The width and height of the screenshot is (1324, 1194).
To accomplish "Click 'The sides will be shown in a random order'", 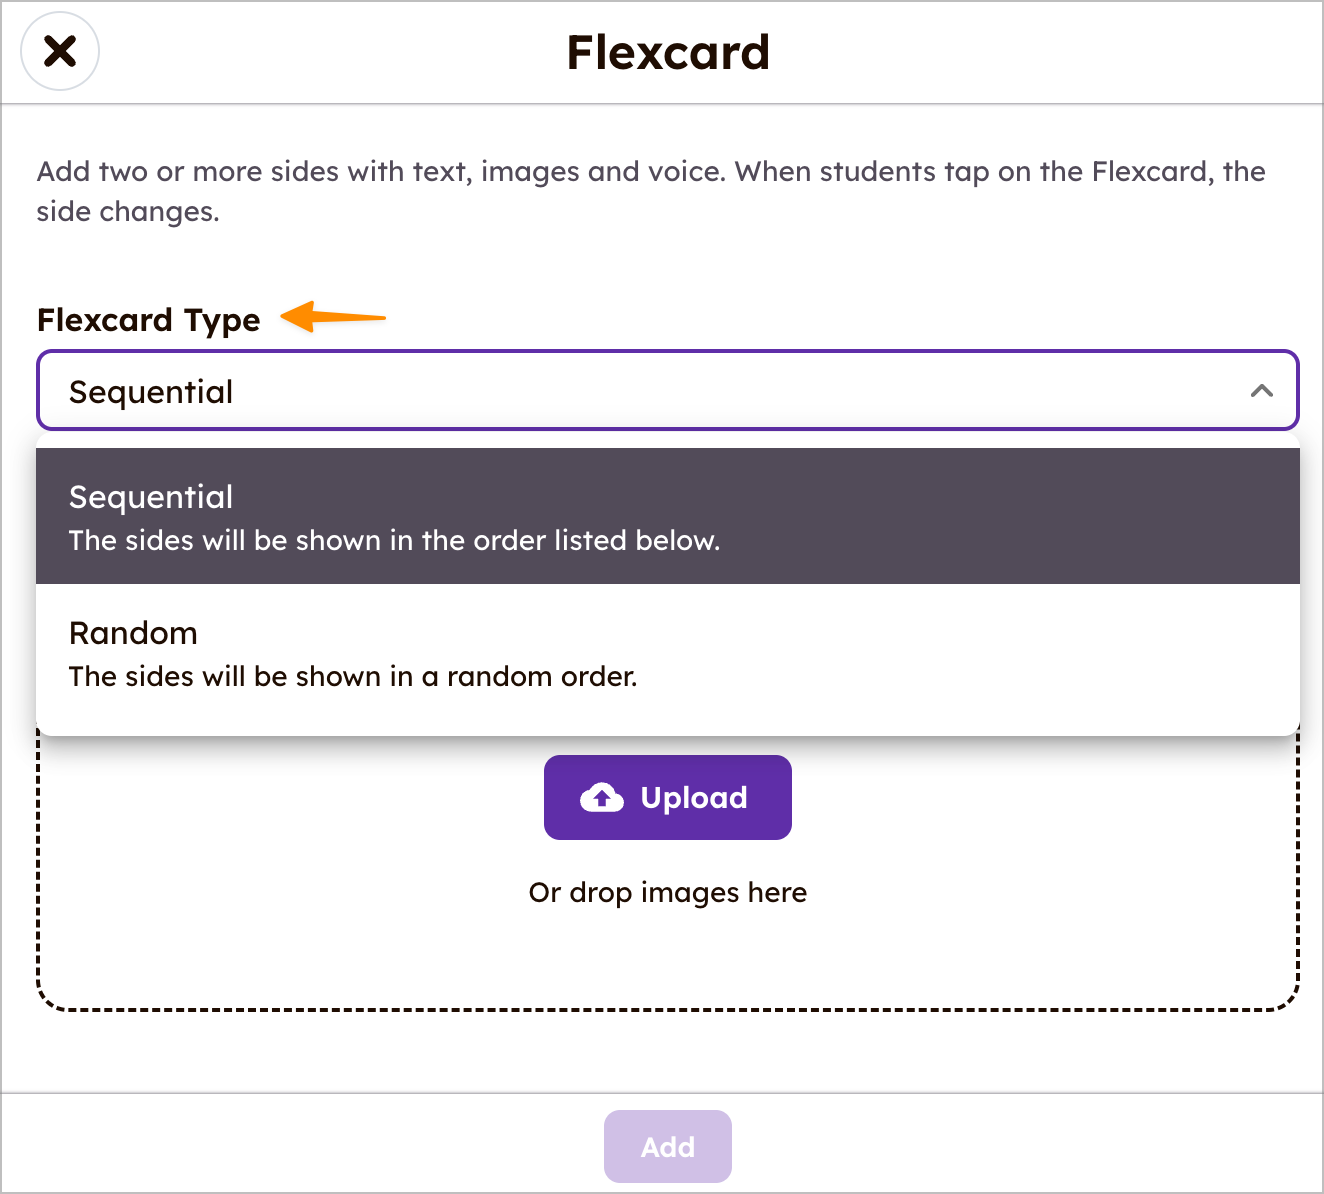I will [353, 677].
